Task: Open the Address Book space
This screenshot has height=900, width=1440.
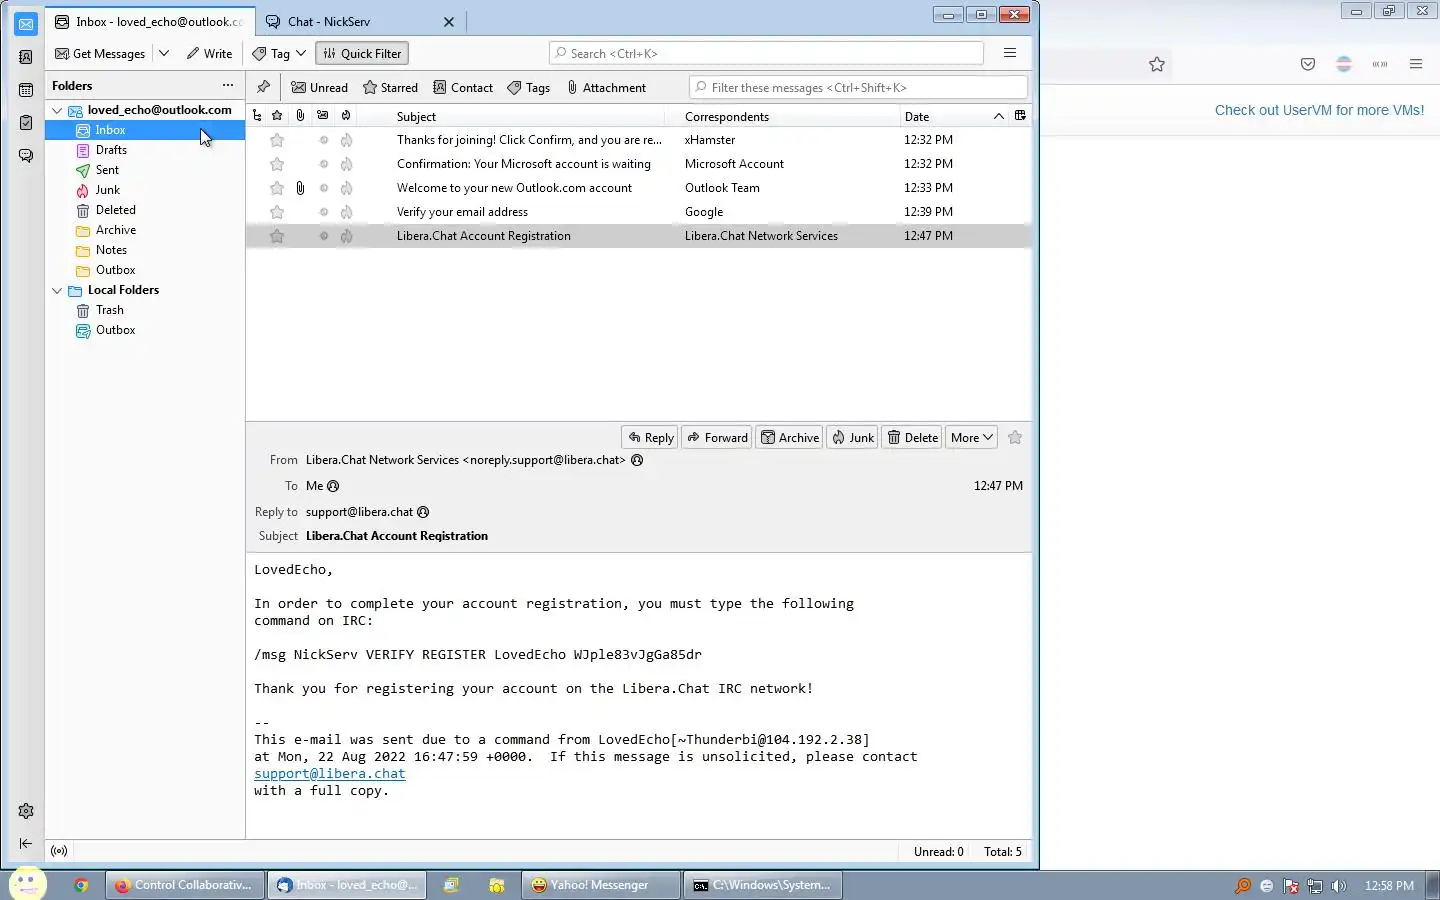Action: [26, 57]
